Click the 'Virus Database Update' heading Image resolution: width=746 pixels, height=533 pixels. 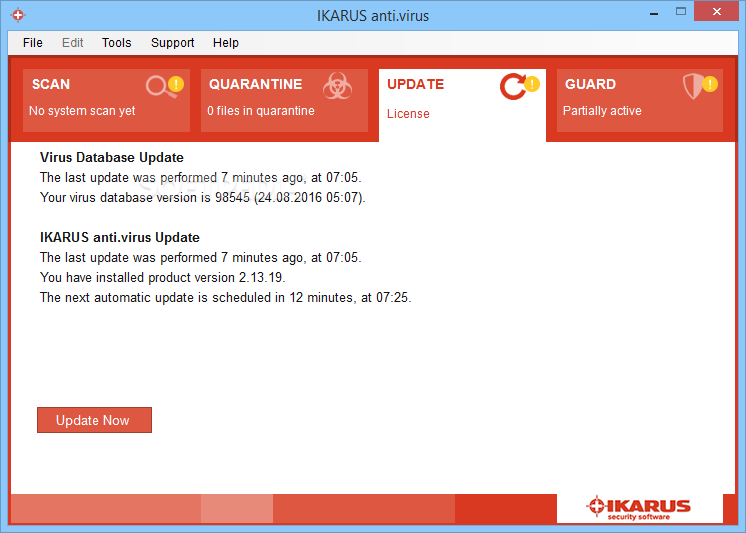click(112, 158)
